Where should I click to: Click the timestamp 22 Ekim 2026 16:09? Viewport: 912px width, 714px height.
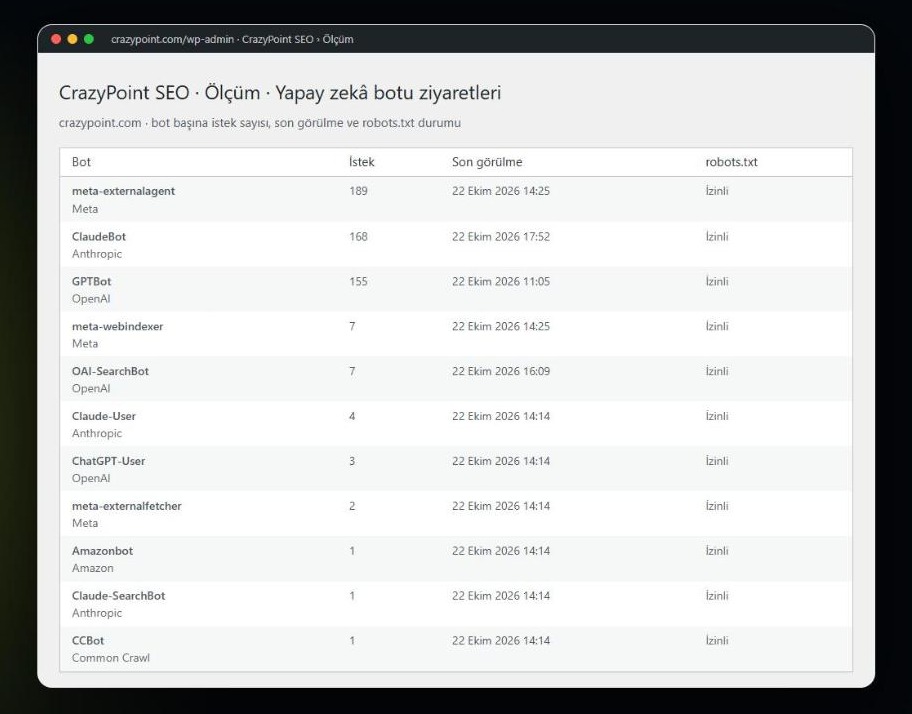(501, 371)
